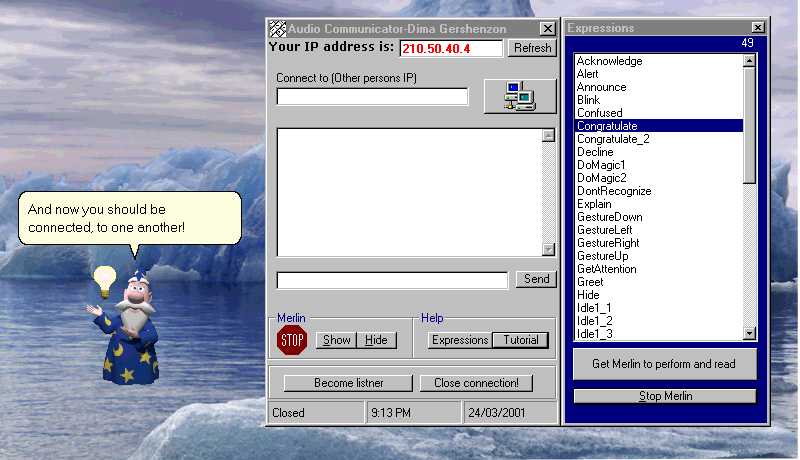The width and height of the screenshot is (800, 460).
Task: Click the network computers connect icon button
Action: tap(519, 96)
